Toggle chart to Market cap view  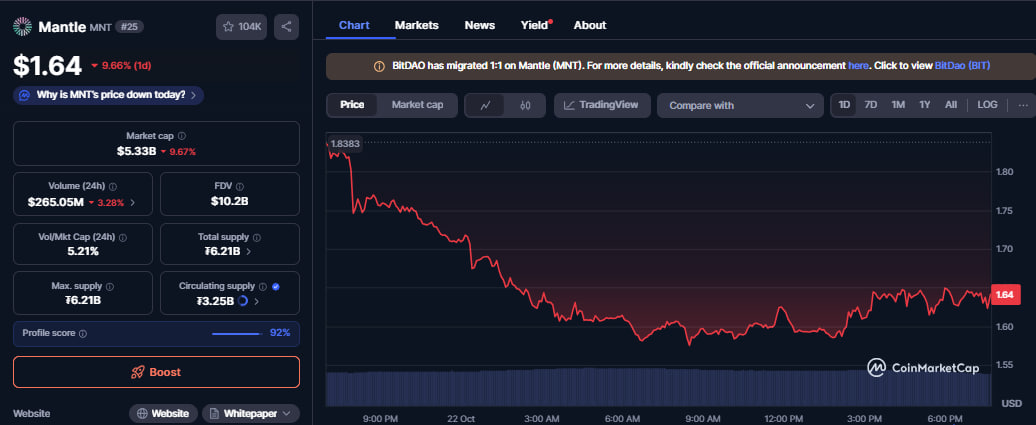417,105
